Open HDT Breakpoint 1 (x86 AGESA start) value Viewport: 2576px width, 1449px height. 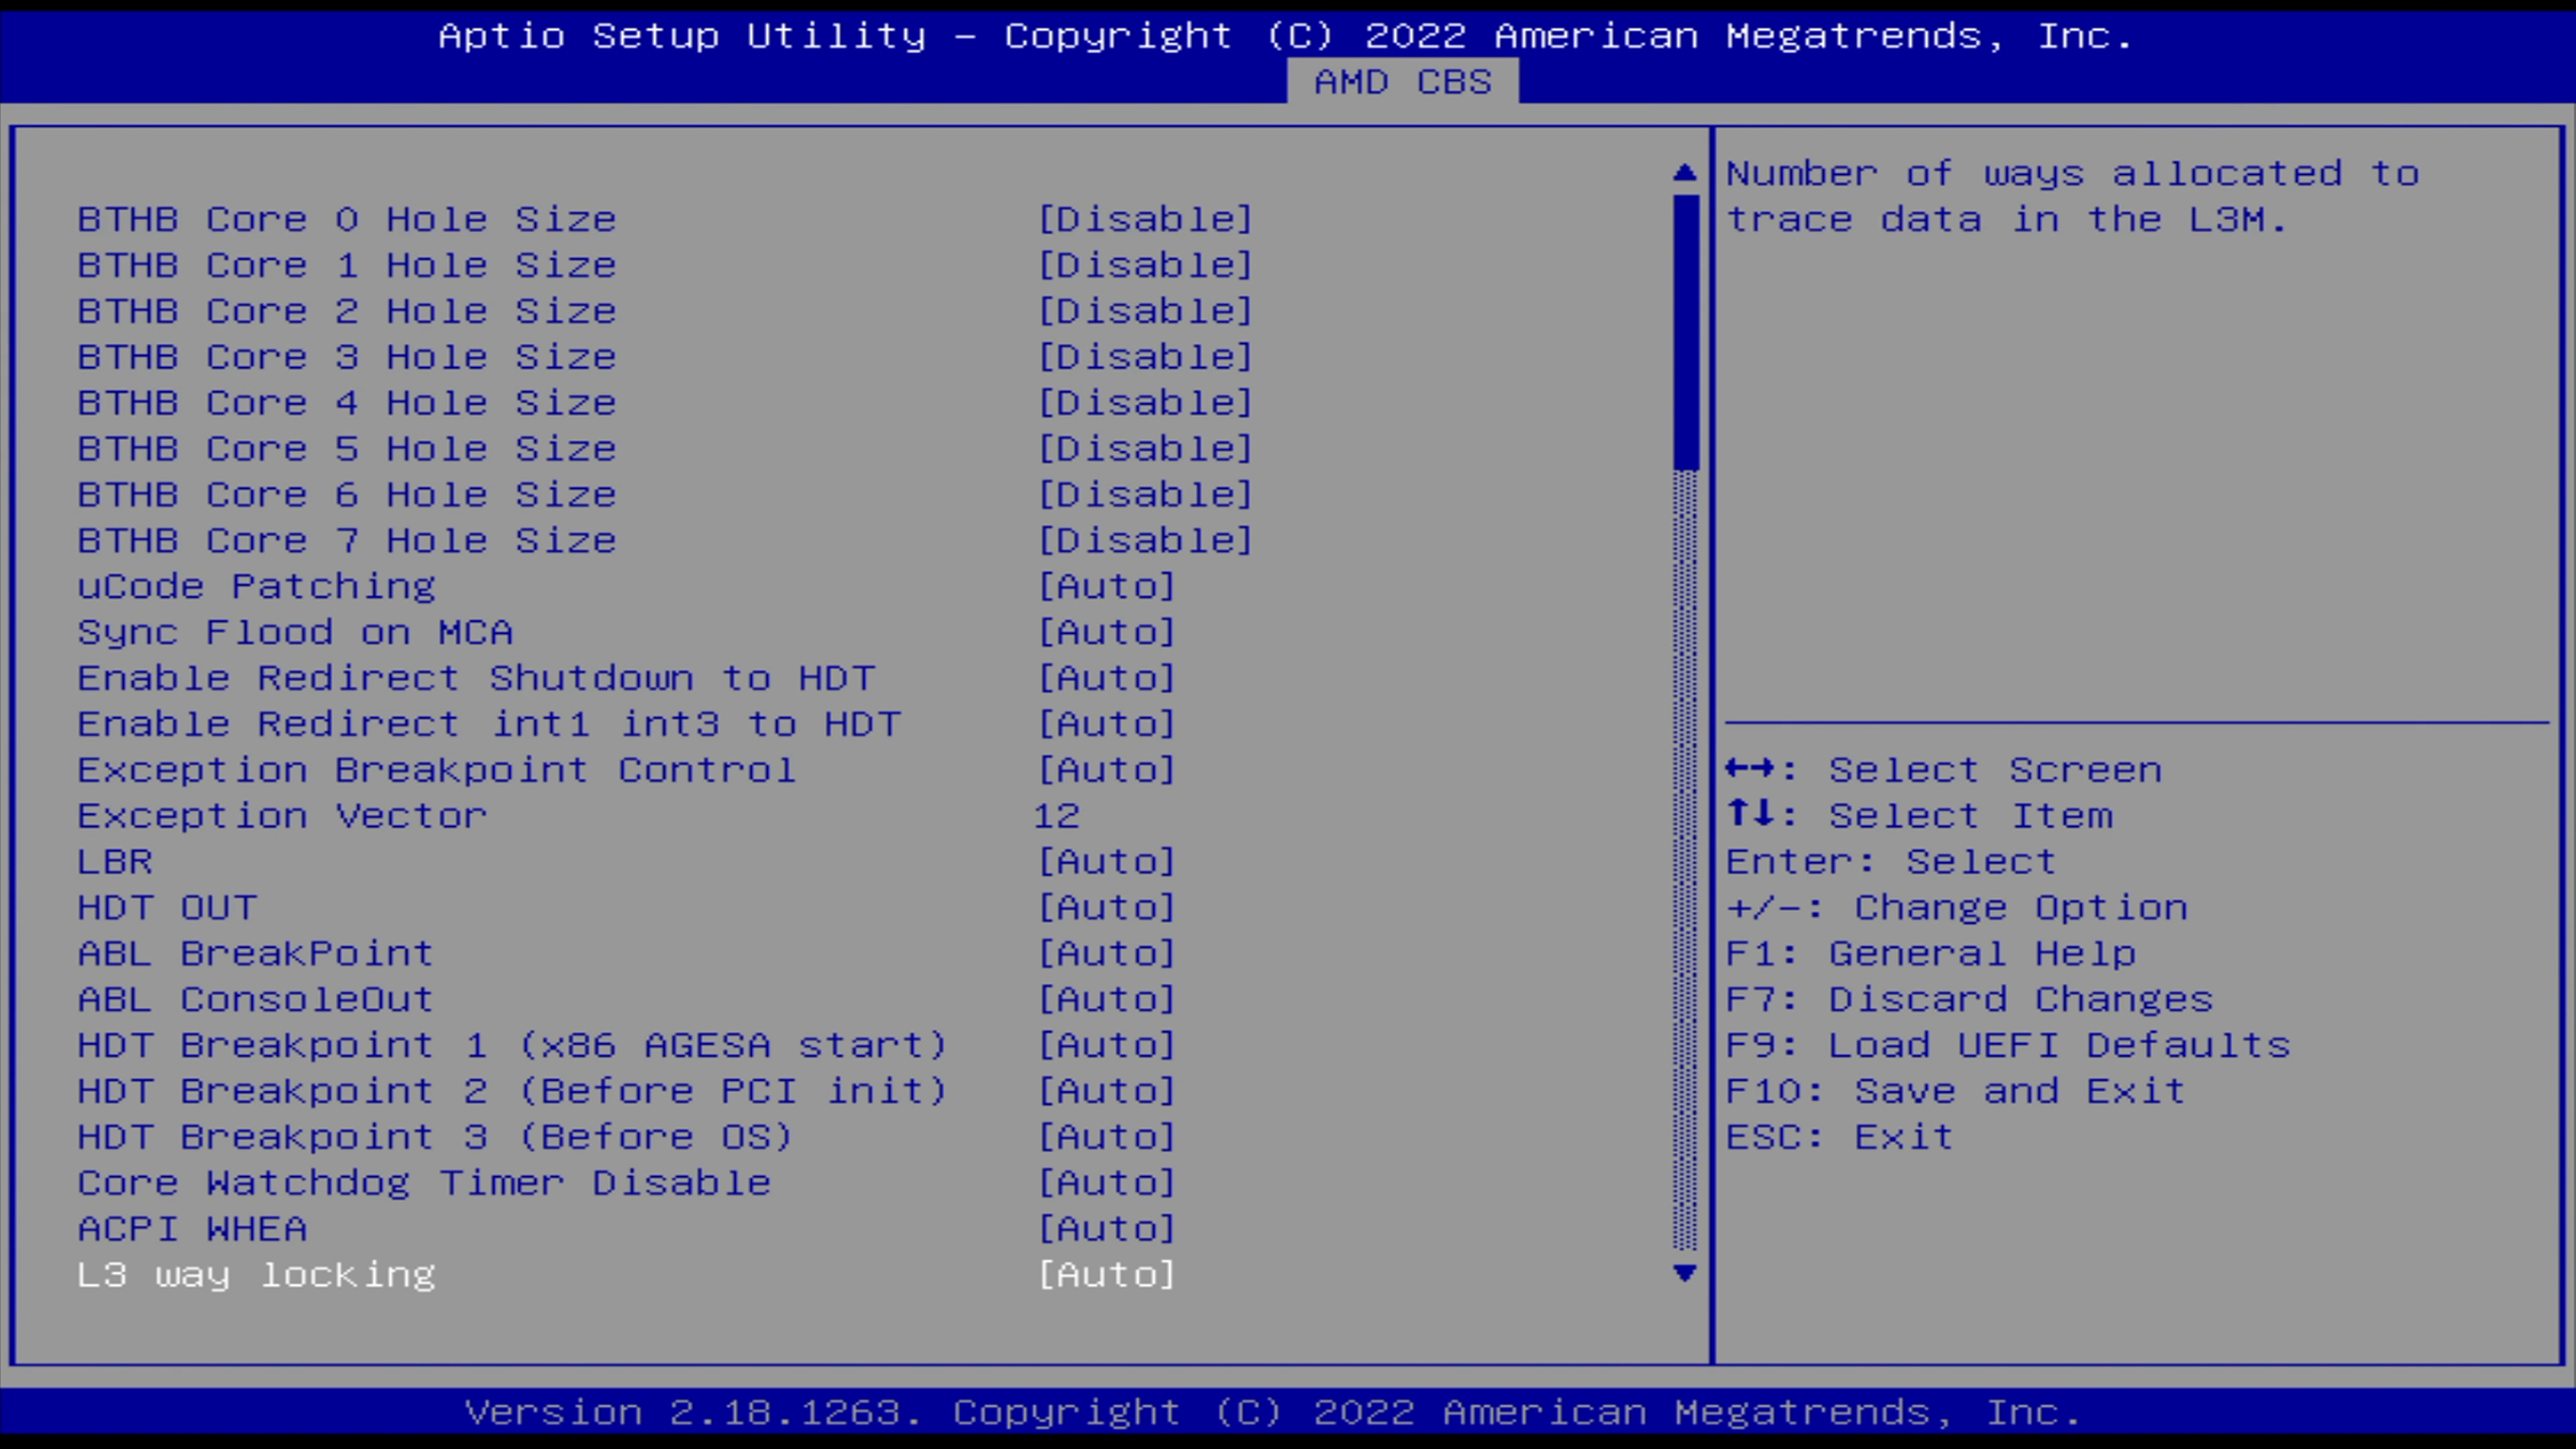pos(1106,1045)
